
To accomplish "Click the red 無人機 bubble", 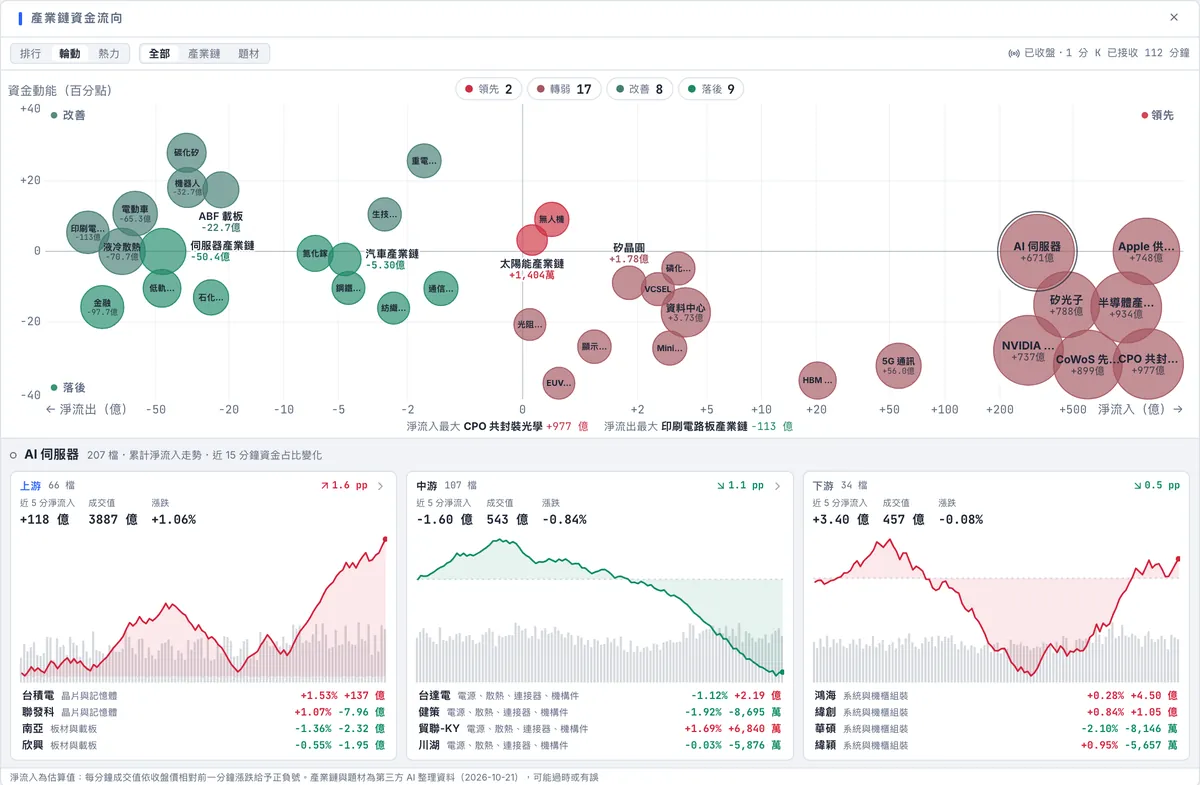I will (551, 219).
